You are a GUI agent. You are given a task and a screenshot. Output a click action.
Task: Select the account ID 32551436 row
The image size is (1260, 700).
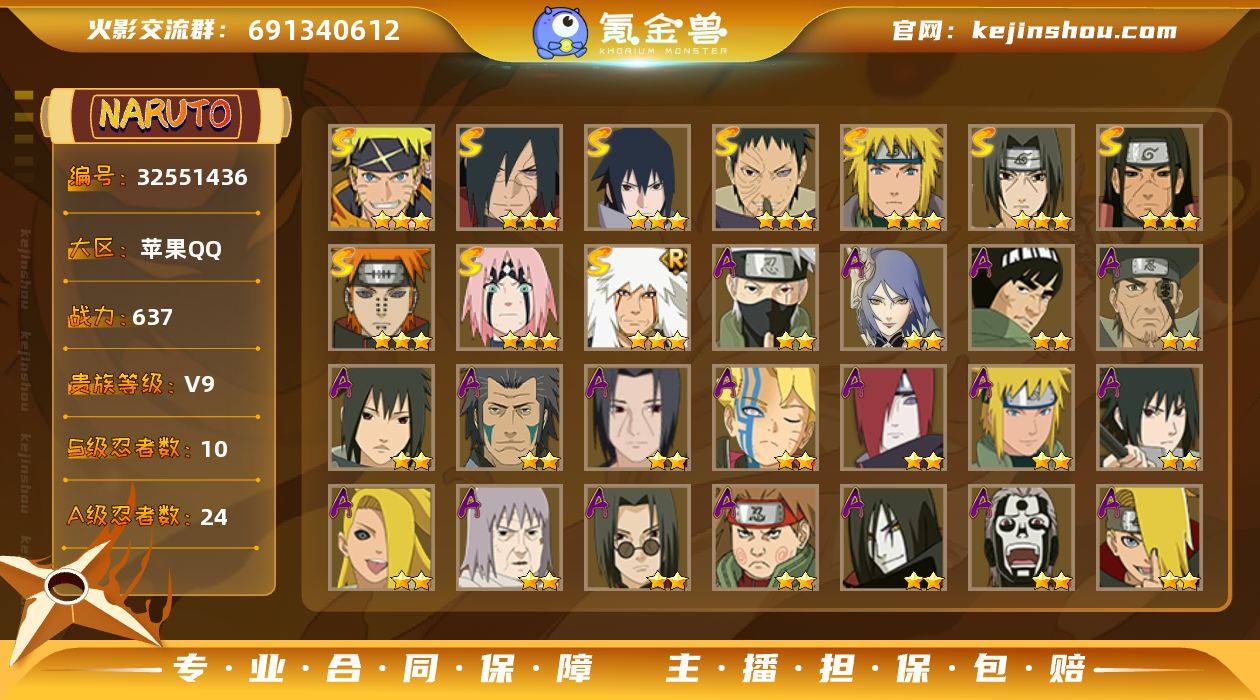pos(160,178)
